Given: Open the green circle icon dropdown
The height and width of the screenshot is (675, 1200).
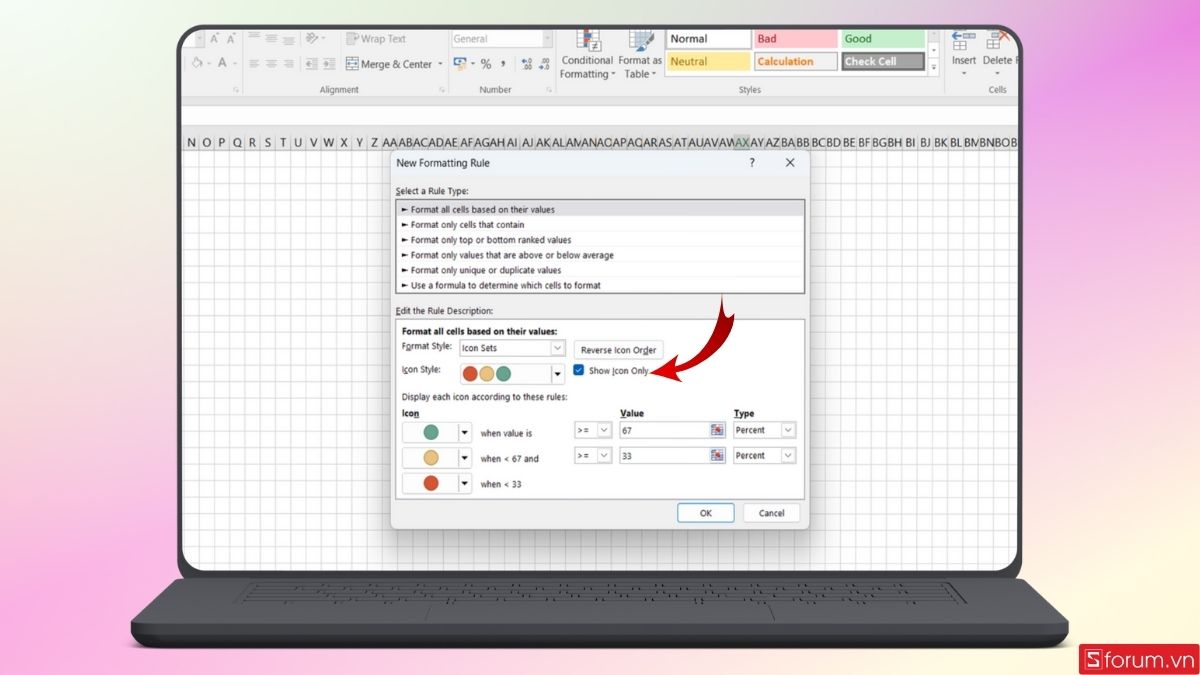Looking at the screenshot, I should [464, 433].
